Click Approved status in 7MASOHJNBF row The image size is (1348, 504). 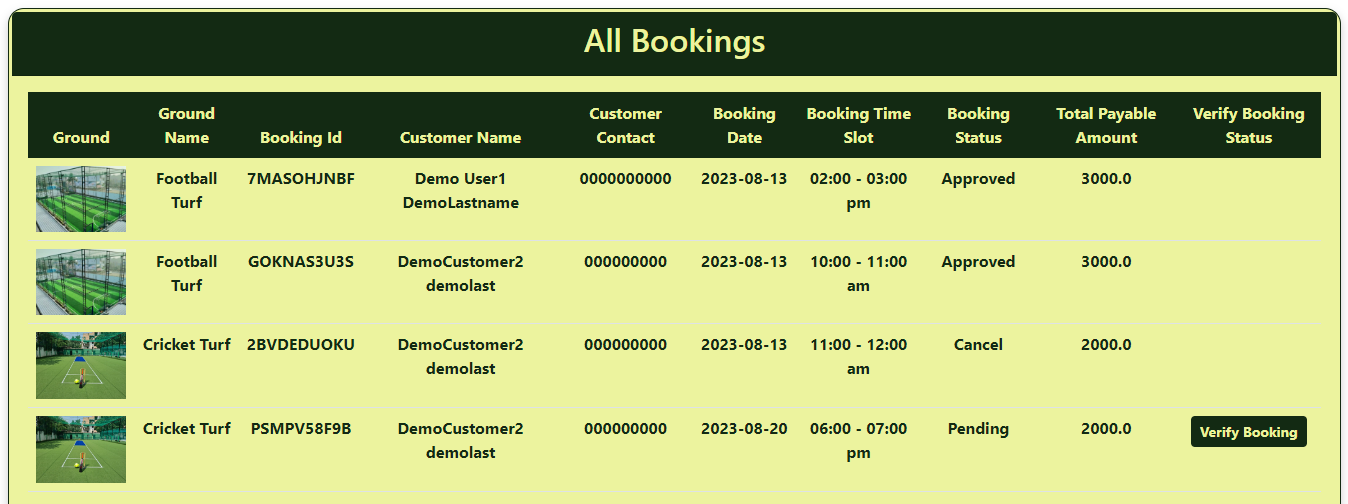click(x=978, y=179)
